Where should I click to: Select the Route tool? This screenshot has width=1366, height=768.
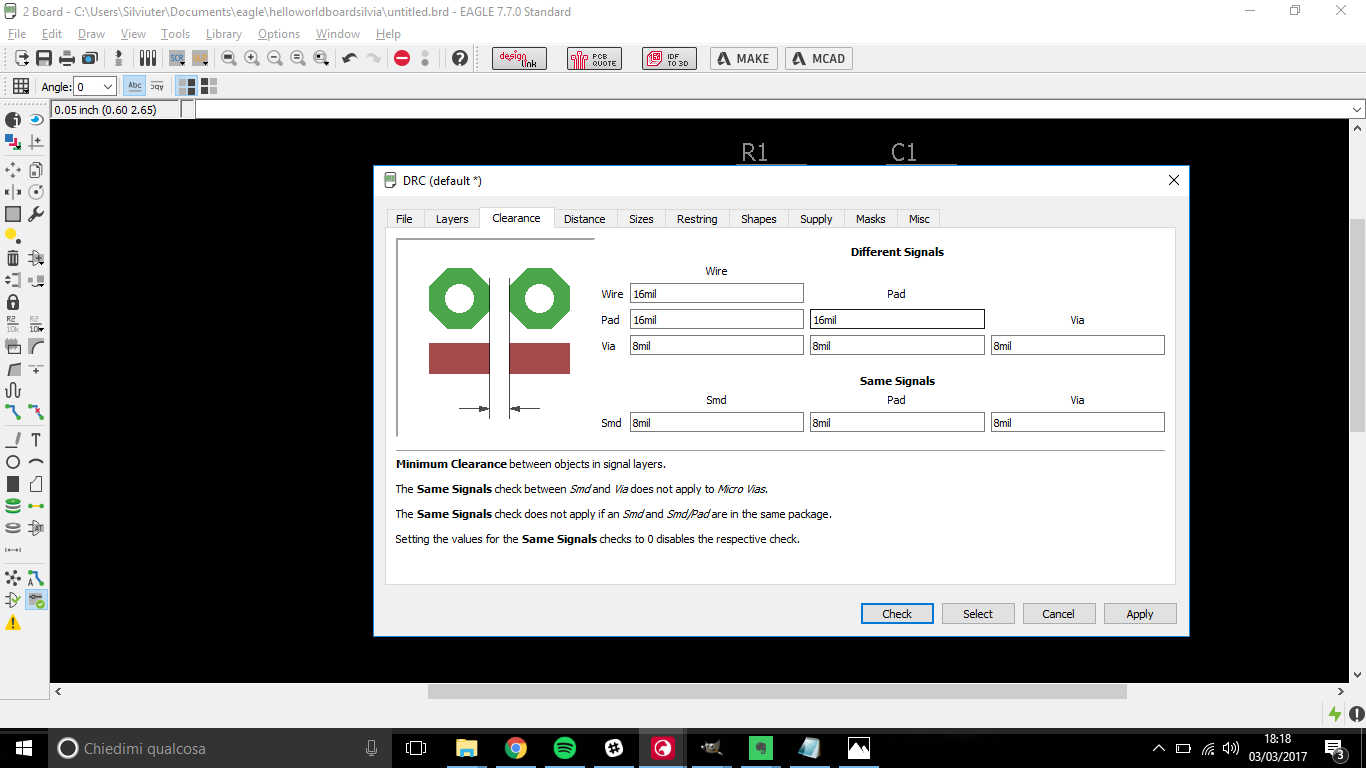tap(13, 412)
